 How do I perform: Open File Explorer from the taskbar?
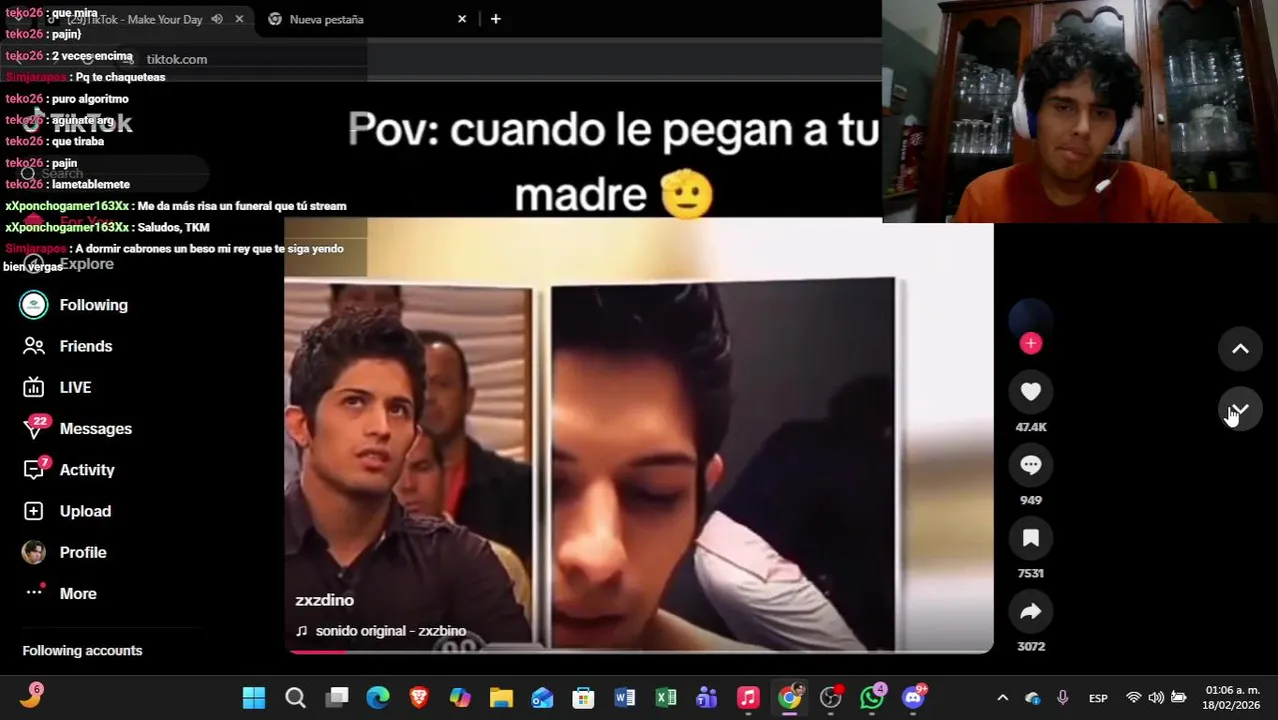tap(501, 698)
